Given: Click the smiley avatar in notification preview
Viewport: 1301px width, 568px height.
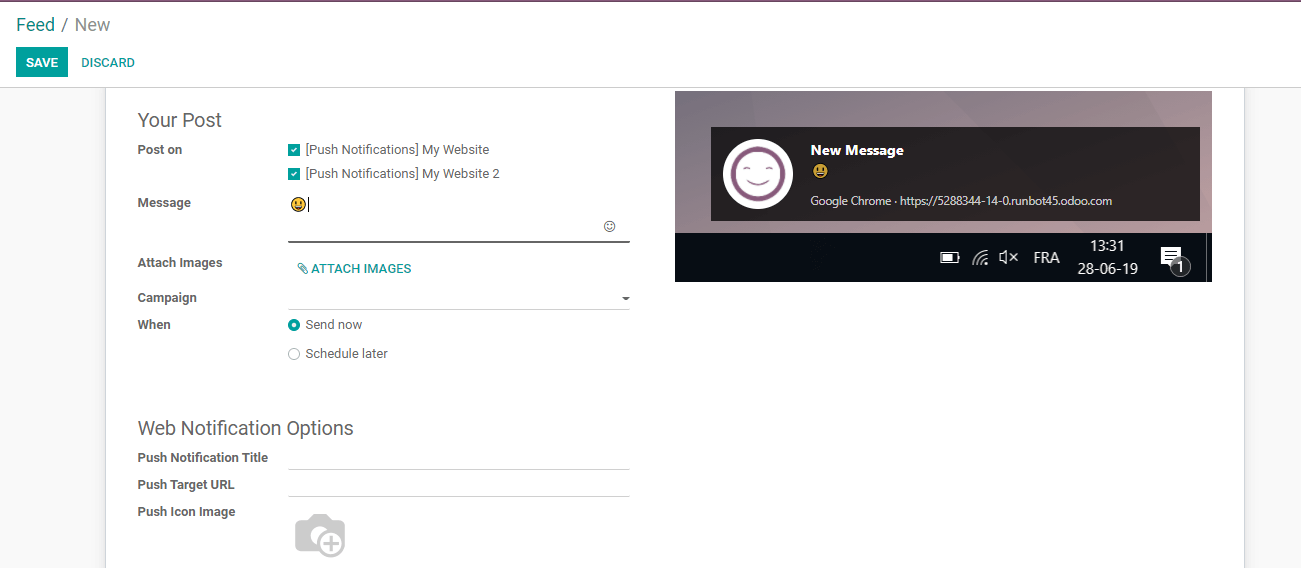Looking at the screenshot, I should 757,174.
